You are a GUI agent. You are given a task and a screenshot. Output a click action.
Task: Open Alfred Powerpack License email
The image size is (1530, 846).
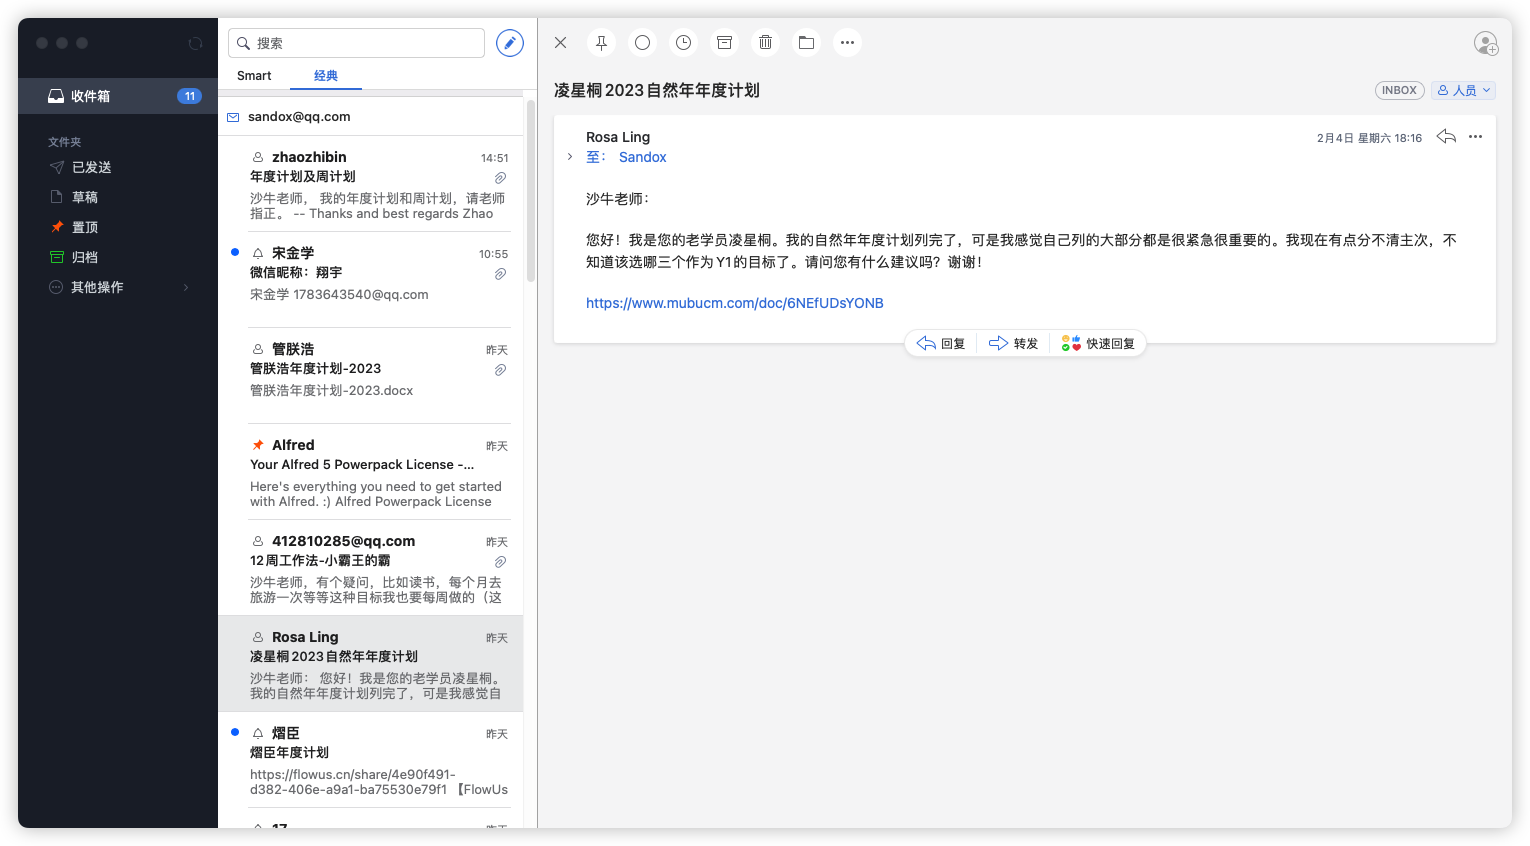(370, 472)
